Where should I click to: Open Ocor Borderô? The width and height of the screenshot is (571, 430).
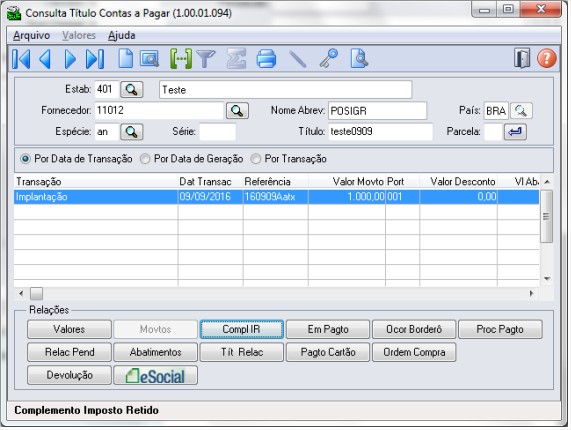tap(414, 330)
